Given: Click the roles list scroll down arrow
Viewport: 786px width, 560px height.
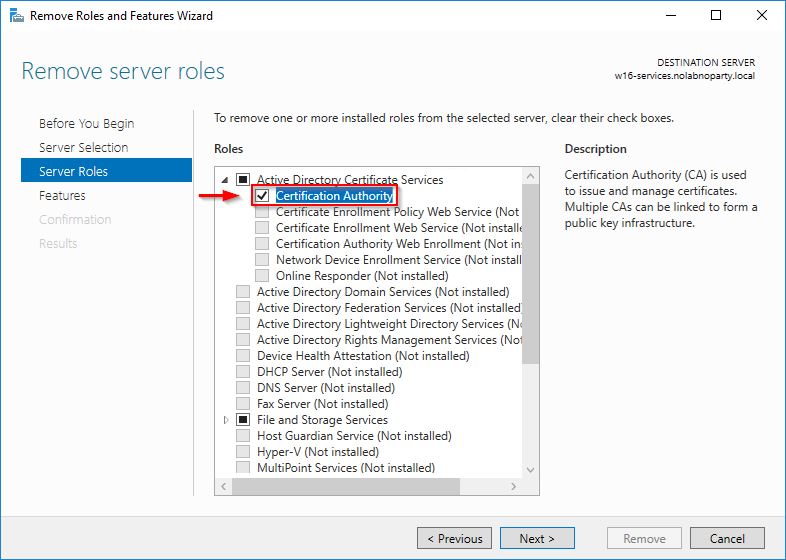Looking at the screenshot, I should click(x=530, y=470).
